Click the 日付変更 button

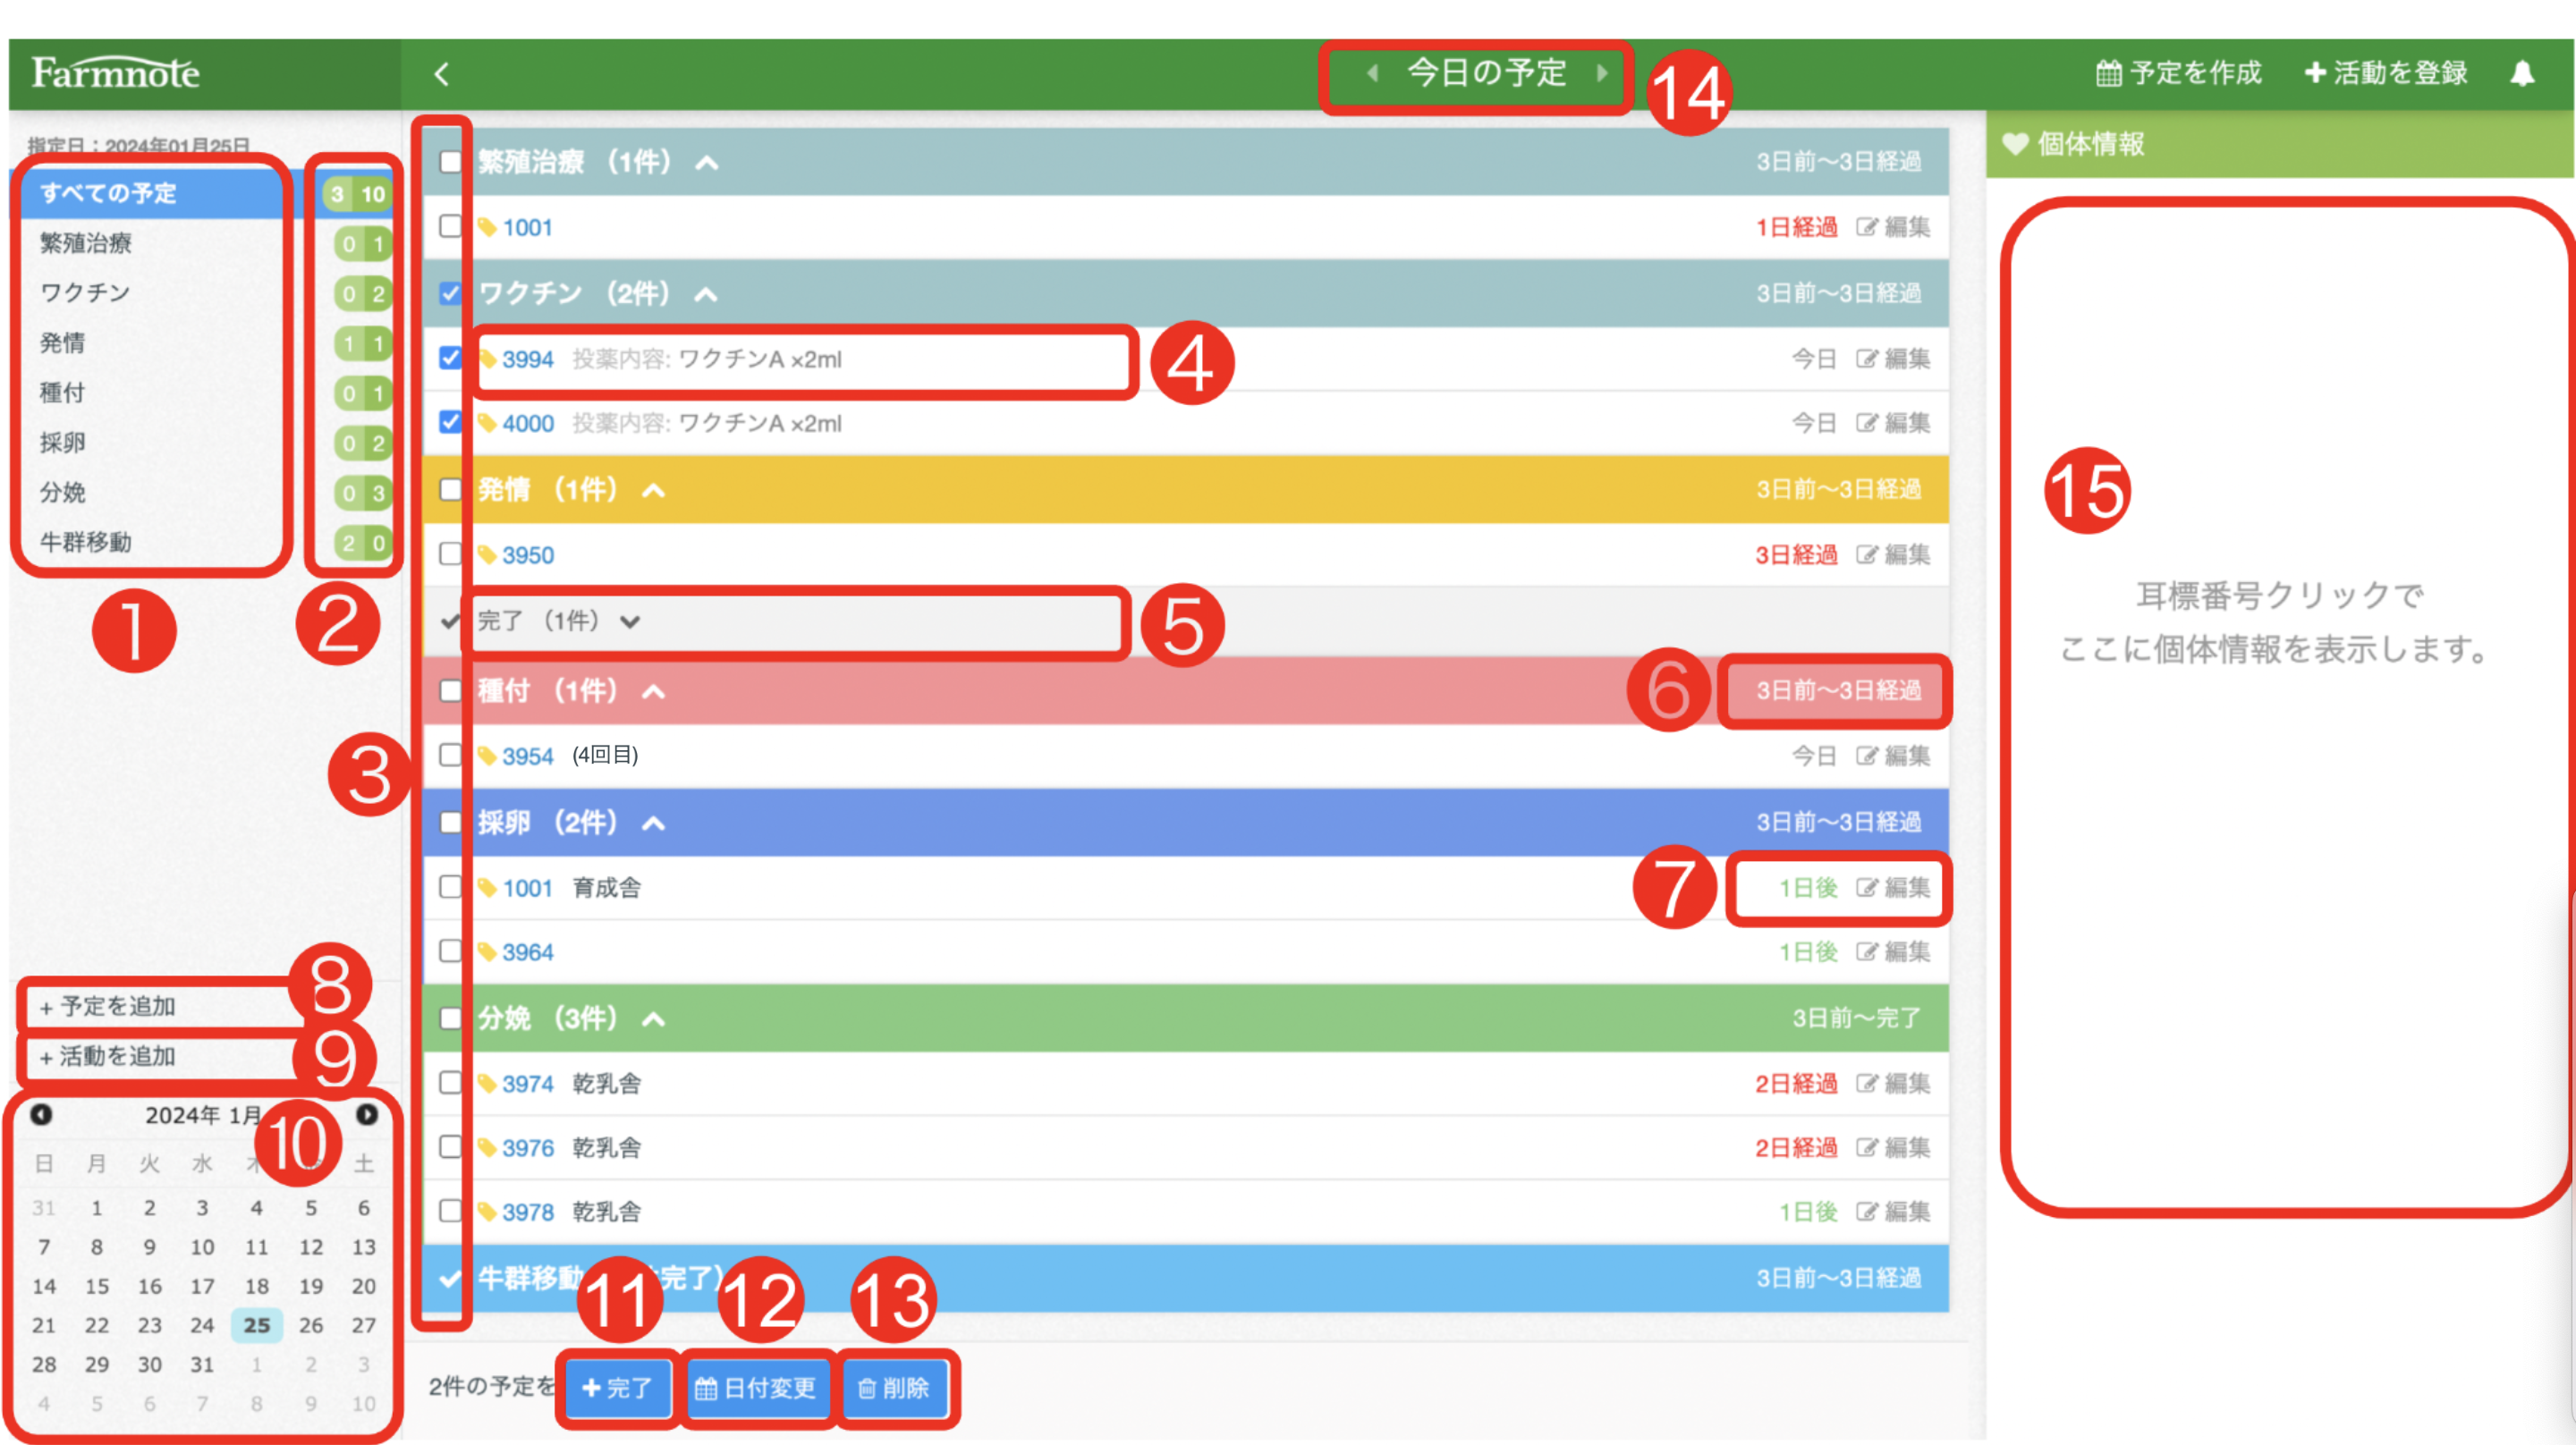(x=756, y=1388)
